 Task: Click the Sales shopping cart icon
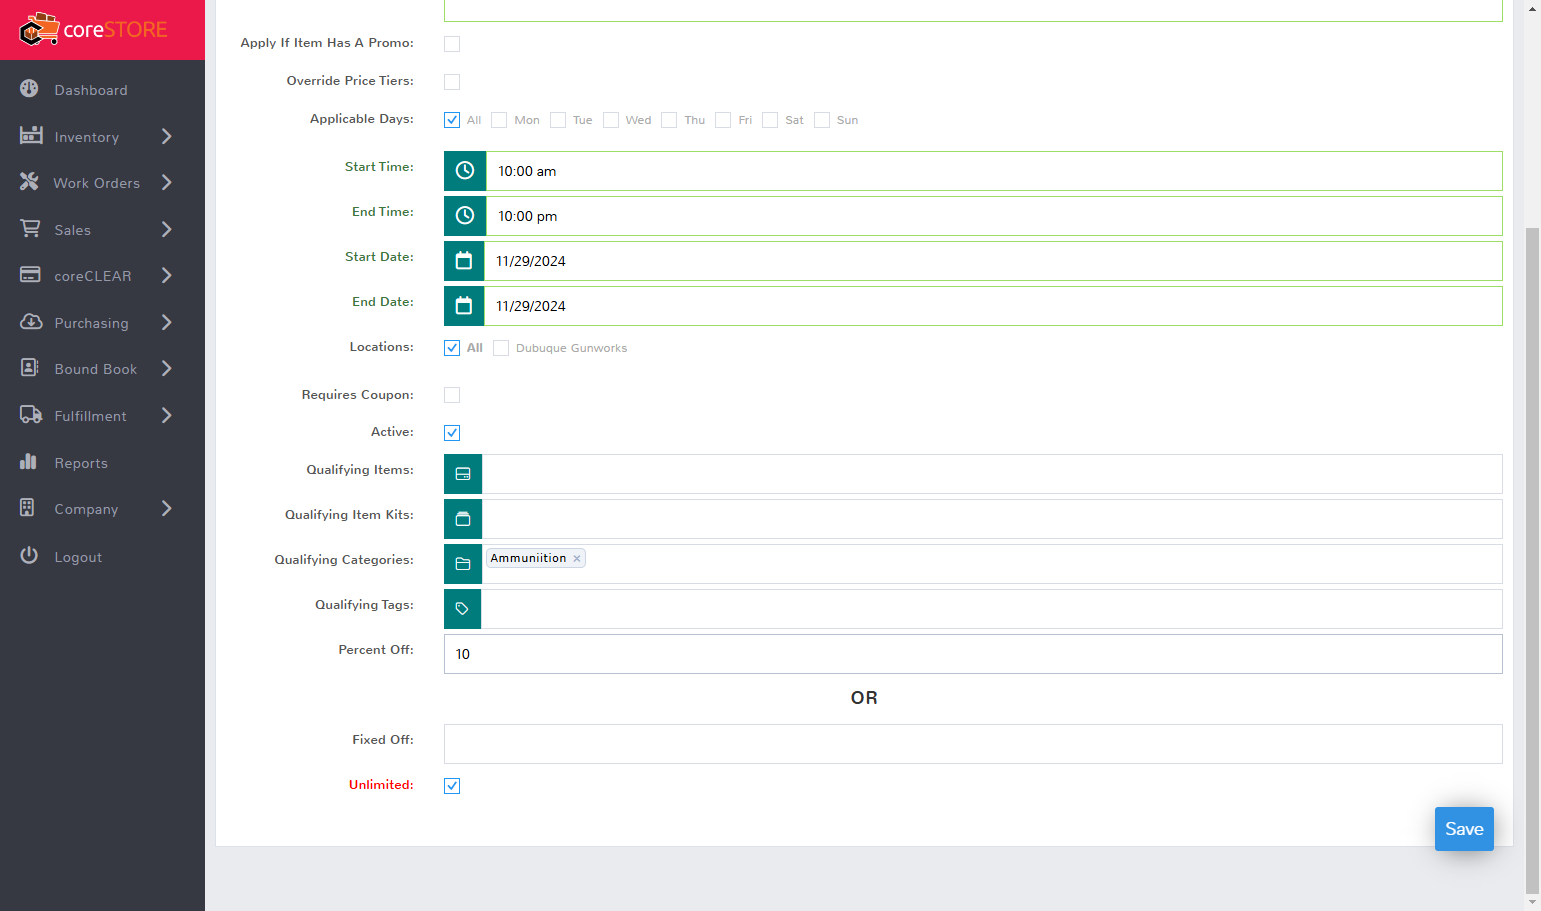30,229
